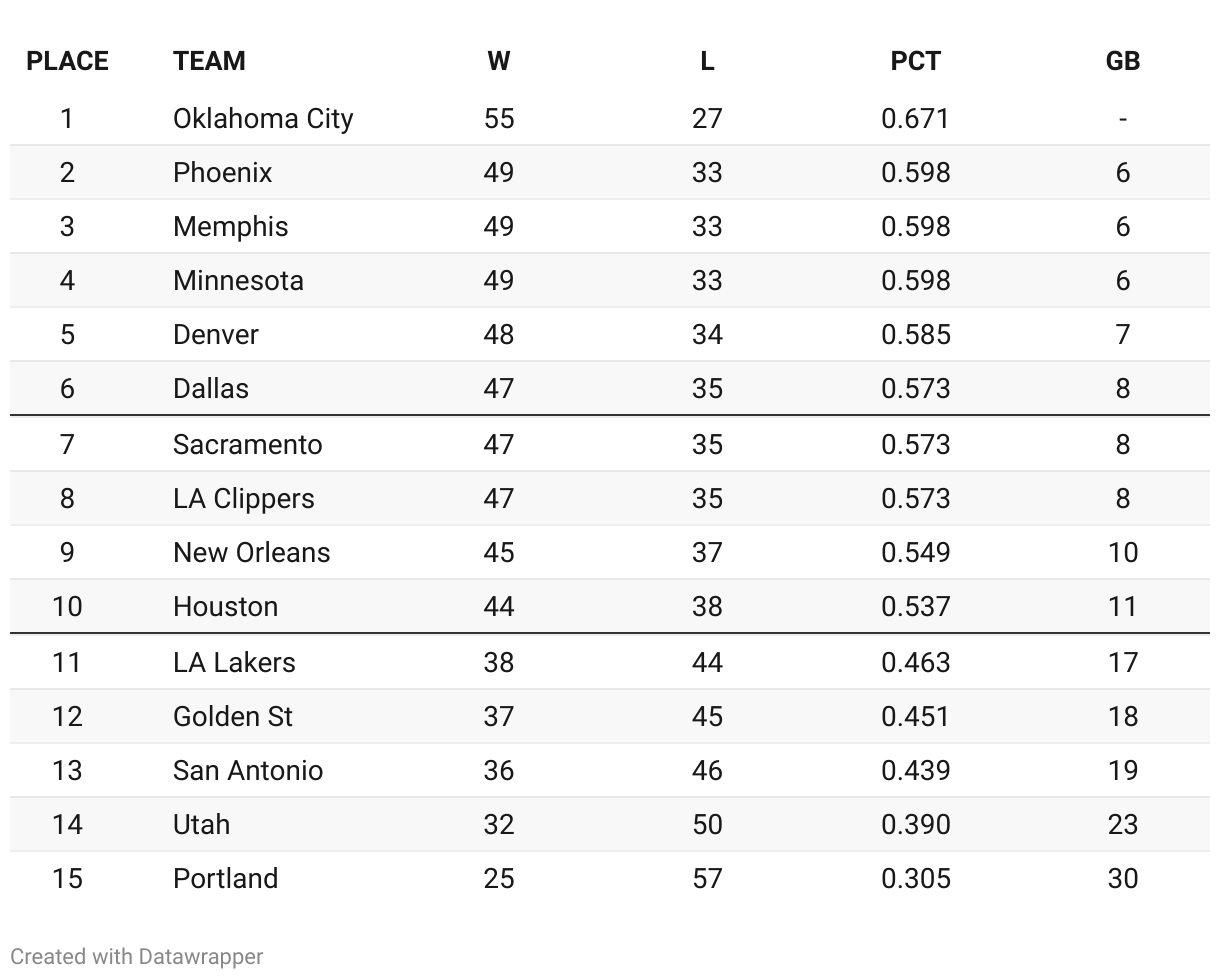Screen dimensions: 1220x980
Task: Click the PLACE column header
Action: pyautogui.click(x=67, y=61)
